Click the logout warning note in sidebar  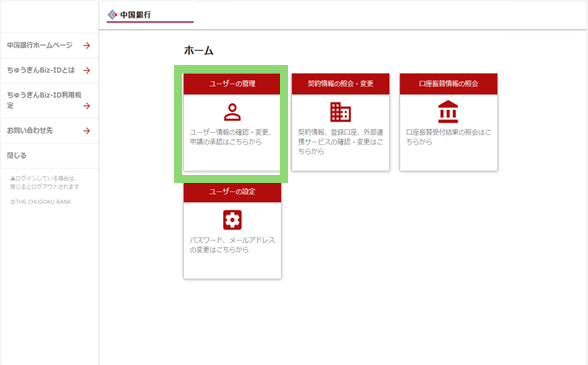pyautogui.click(x=45, y=182)
